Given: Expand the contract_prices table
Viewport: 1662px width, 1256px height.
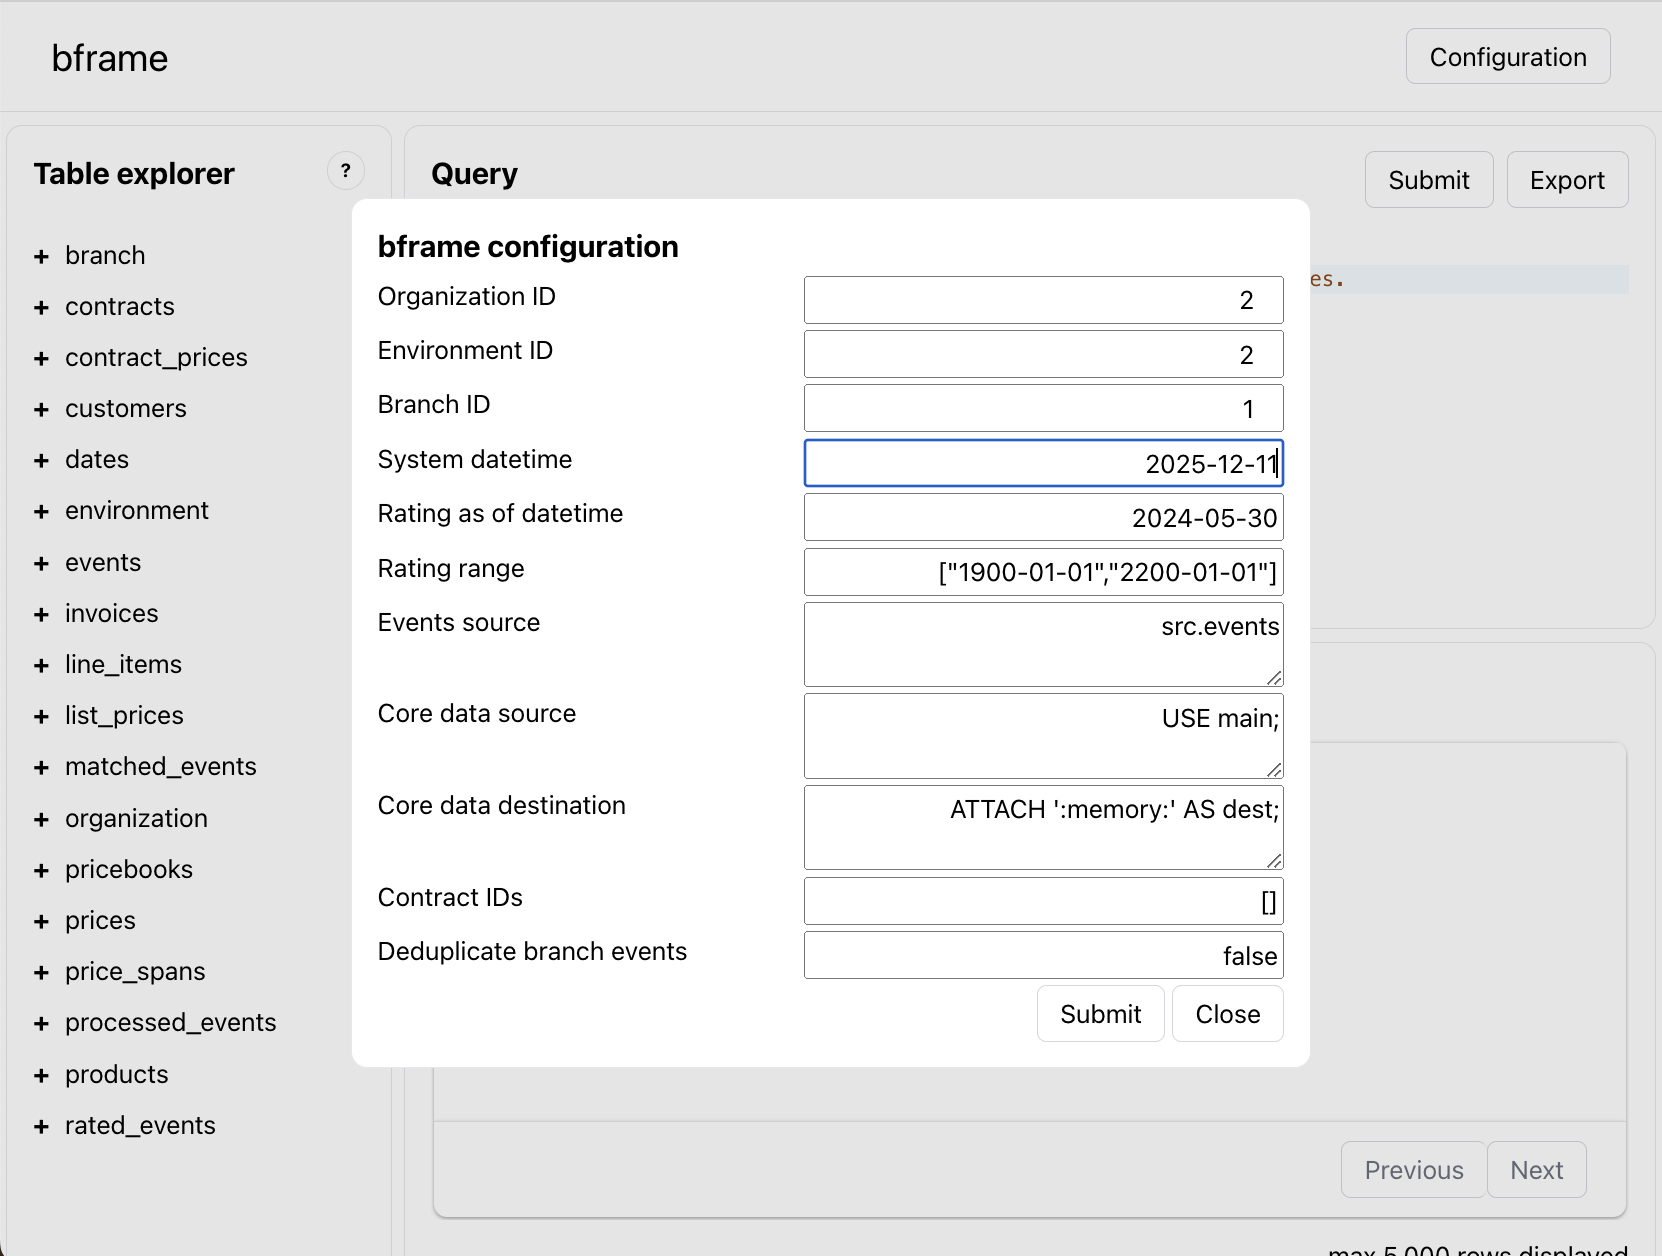Looking at the screenshot, I should point(41,359).
